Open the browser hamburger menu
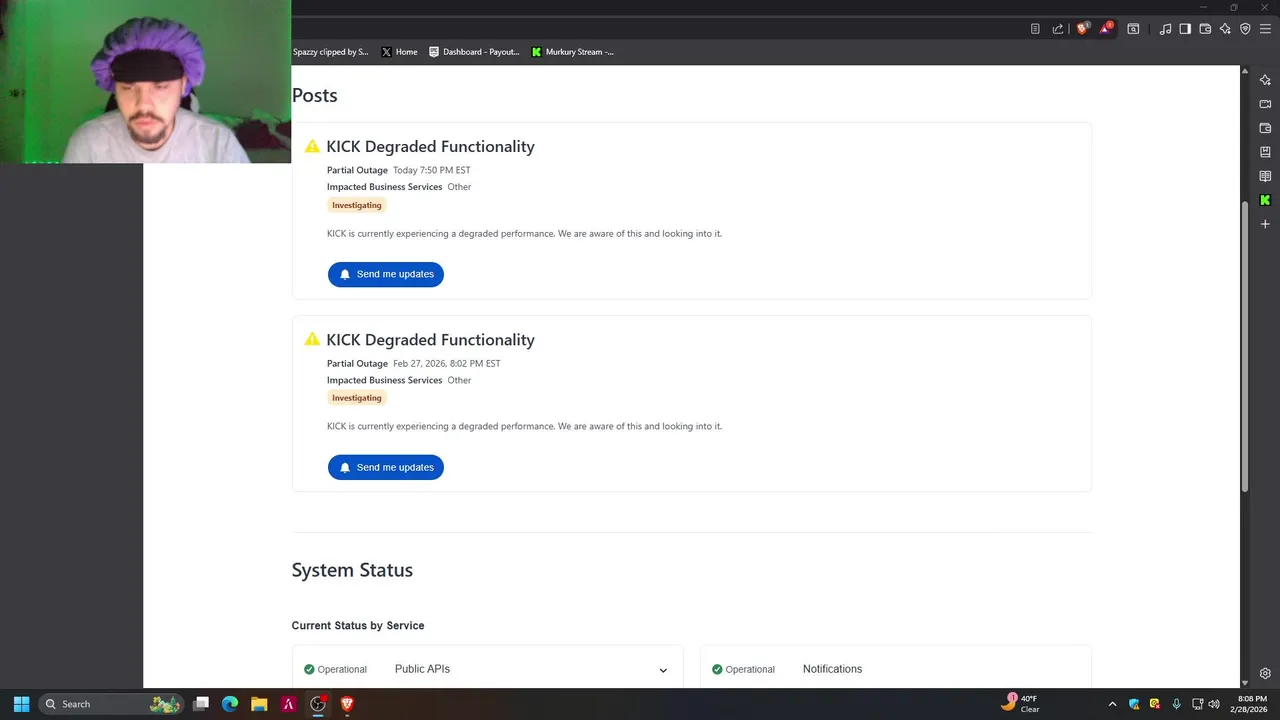This screenshot has height=720, width=1280. [1265, 29]
